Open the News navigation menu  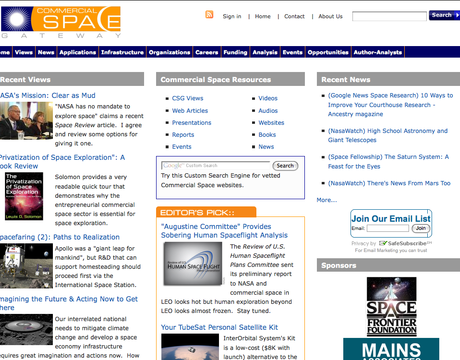coord(46,52)
